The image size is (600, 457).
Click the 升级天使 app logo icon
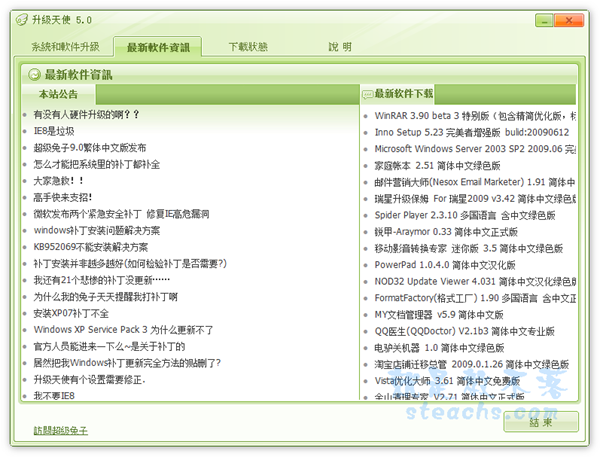[22, 19]
